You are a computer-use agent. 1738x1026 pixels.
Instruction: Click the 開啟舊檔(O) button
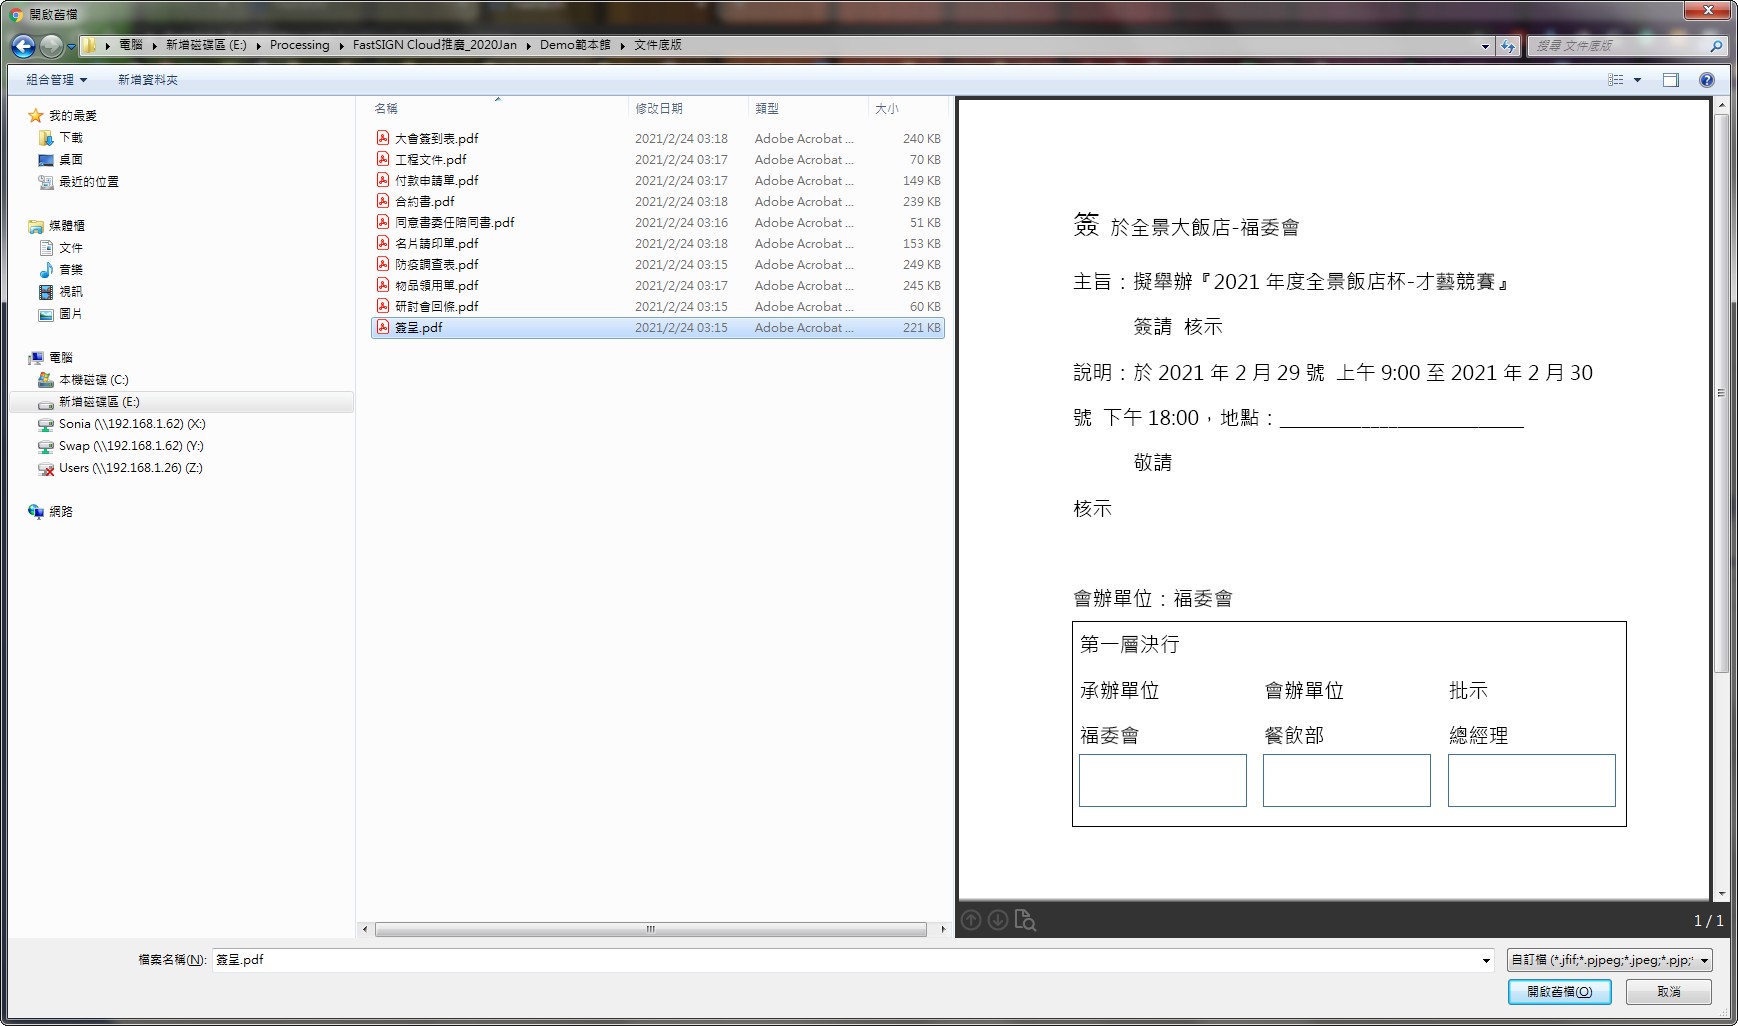[1559, 992]
